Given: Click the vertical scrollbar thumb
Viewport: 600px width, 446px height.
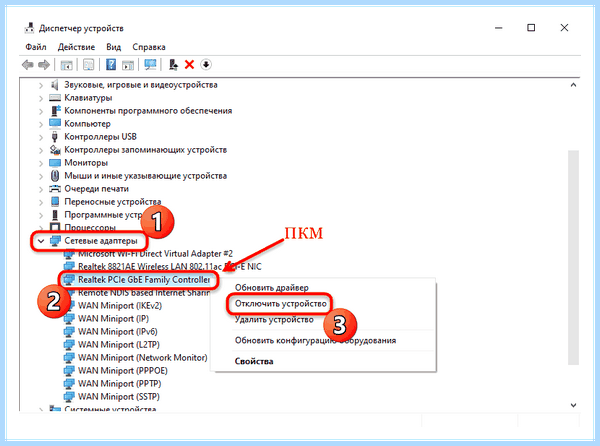Looking at the screenshot, I should click(x=573, y=257).
